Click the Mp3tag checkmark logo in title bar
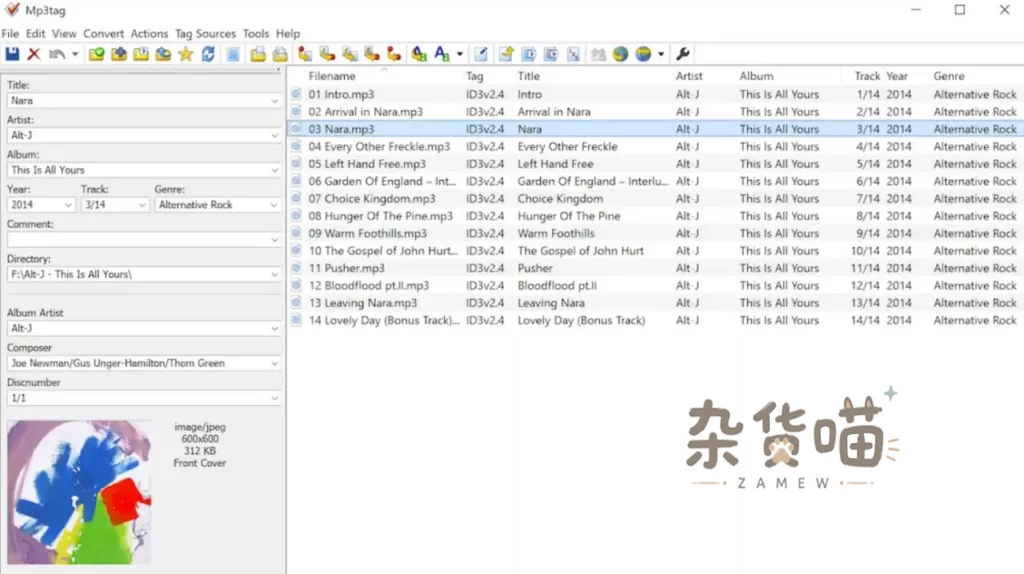This screenshot has height=574, width=1024. coord(12,10)
